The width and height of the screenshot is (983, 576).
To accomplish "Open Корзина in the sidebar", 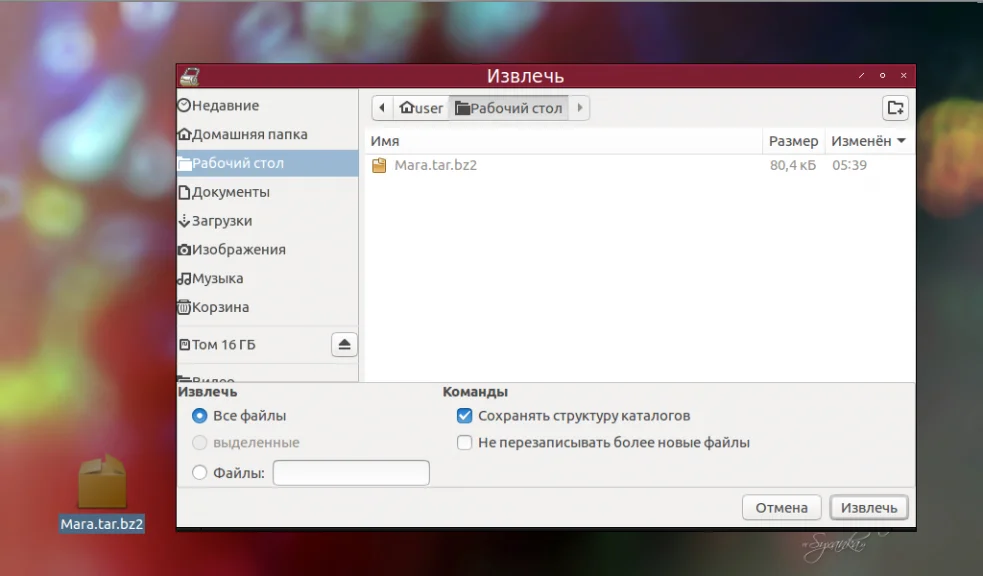I will coord(268,307).
